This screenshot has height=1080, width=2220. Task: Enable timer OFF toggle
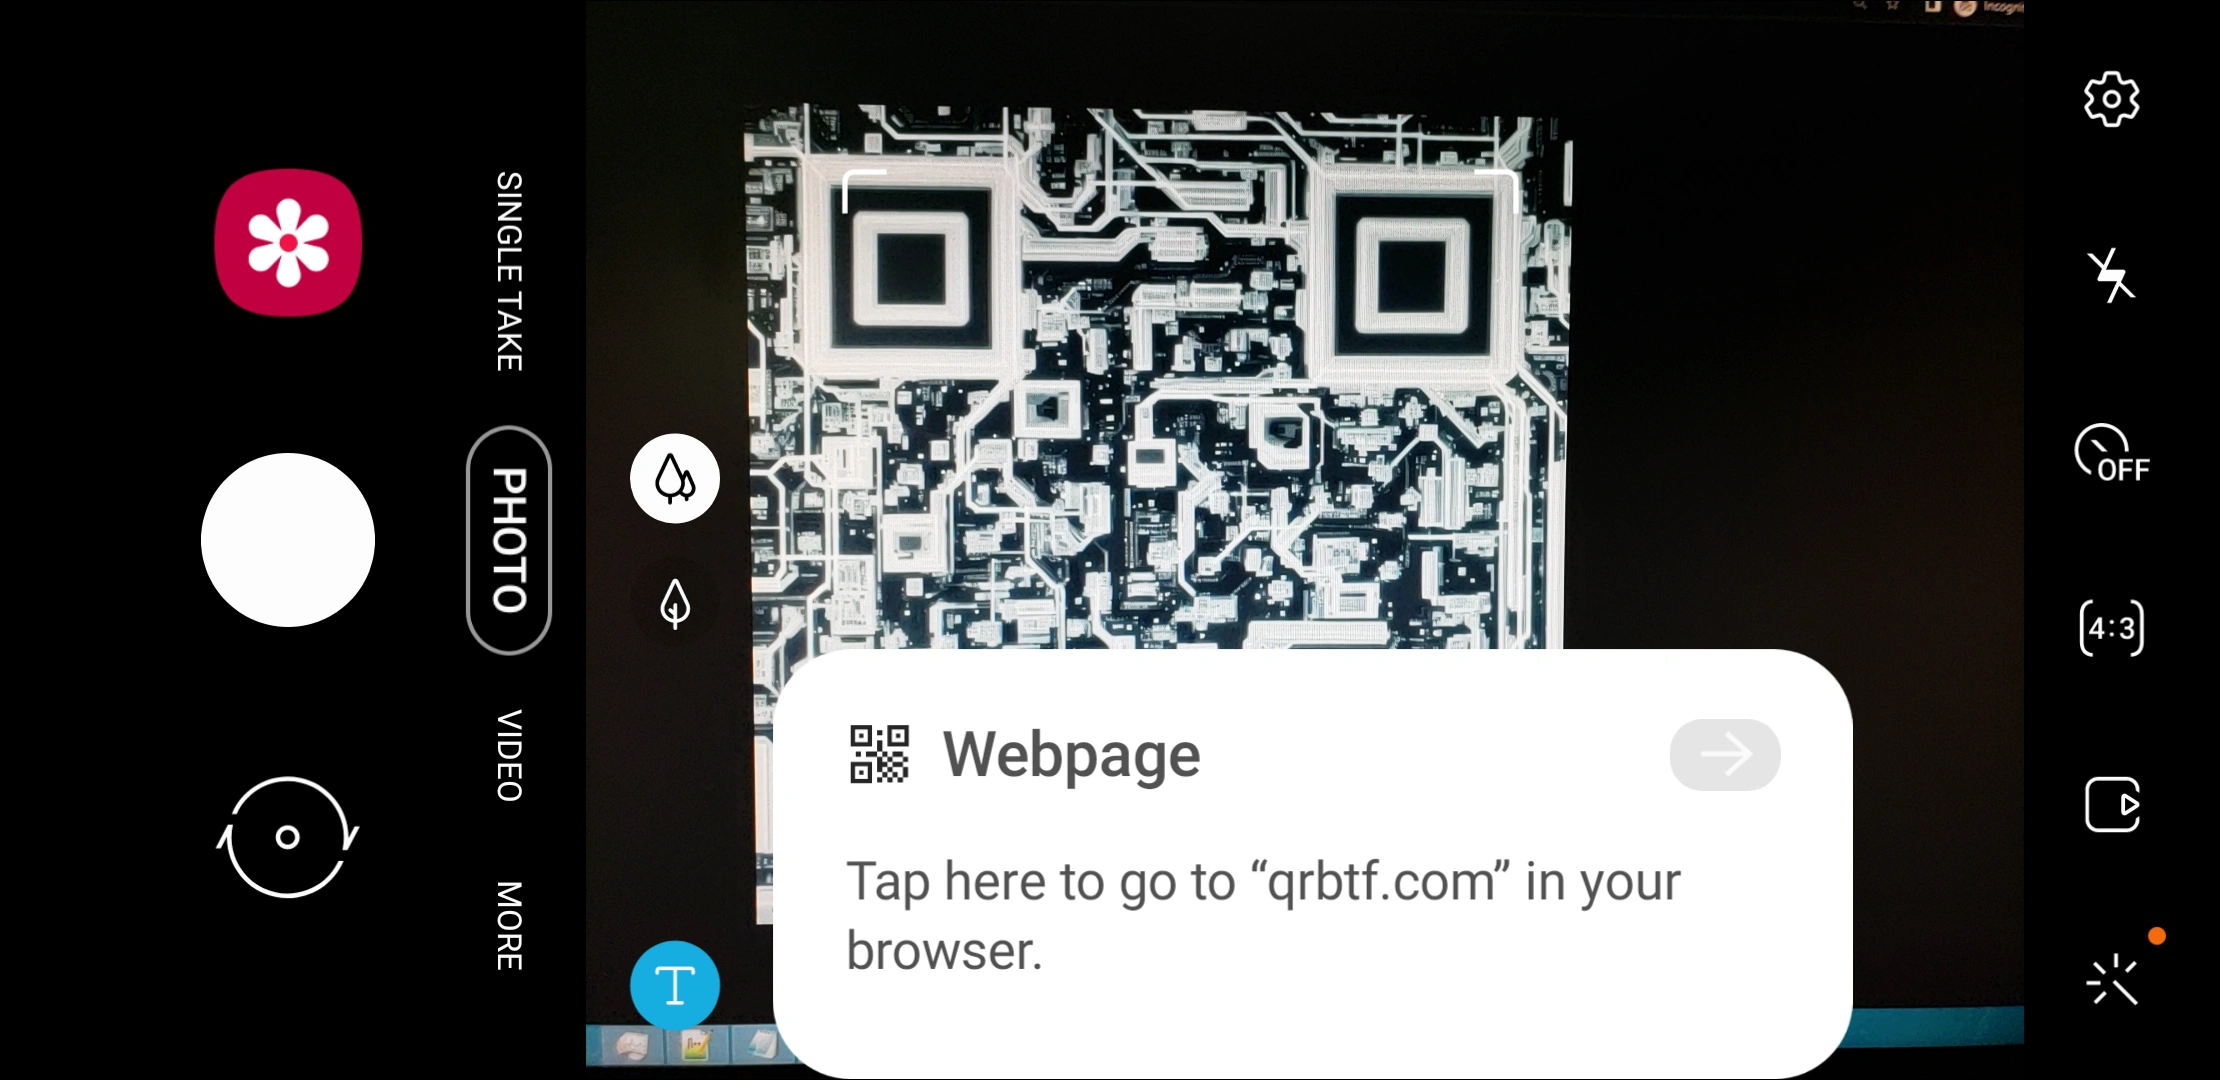coord(2112,453)
